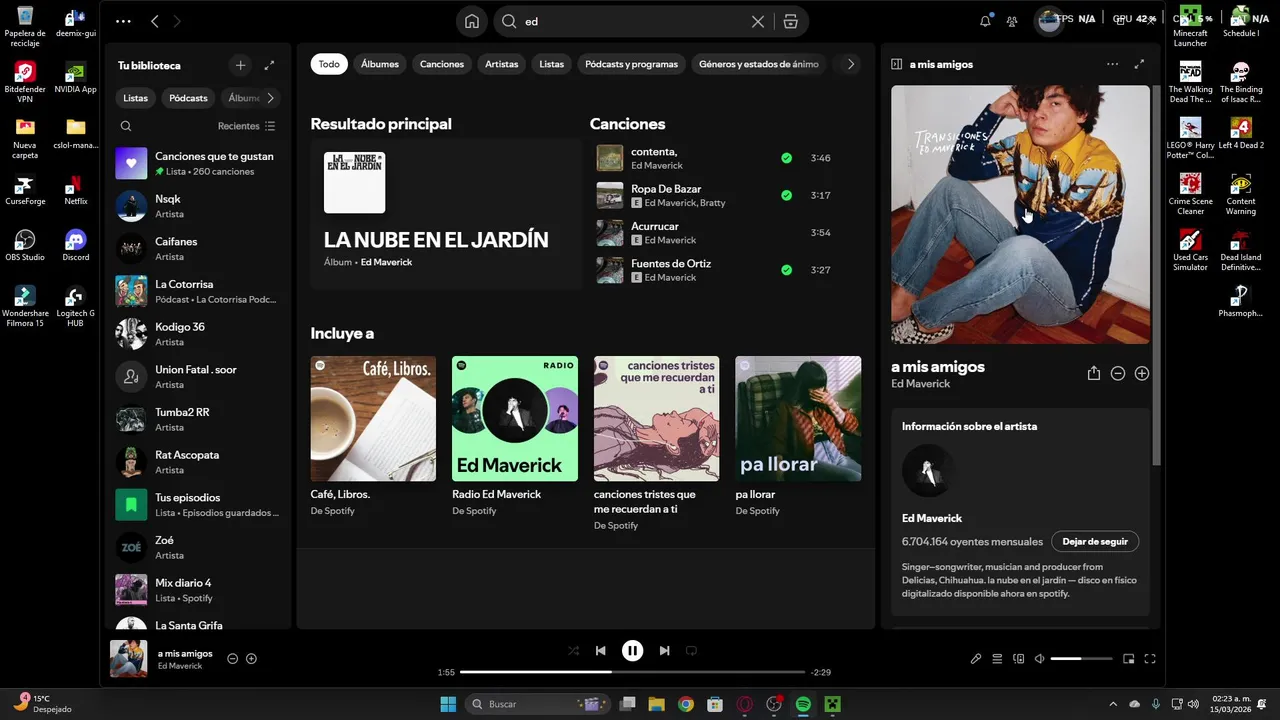1280x720 pixels.
Task: Clear the search text with X
Action: [758, 21]
